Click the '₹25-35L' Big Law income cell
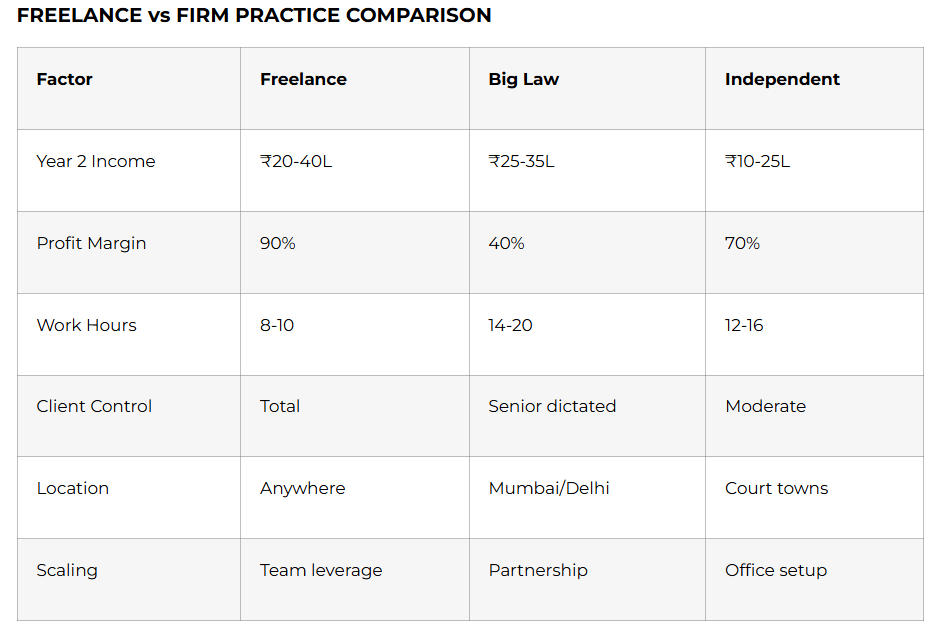The width and height of the screenshot is (928, 630). coord(521,162)
